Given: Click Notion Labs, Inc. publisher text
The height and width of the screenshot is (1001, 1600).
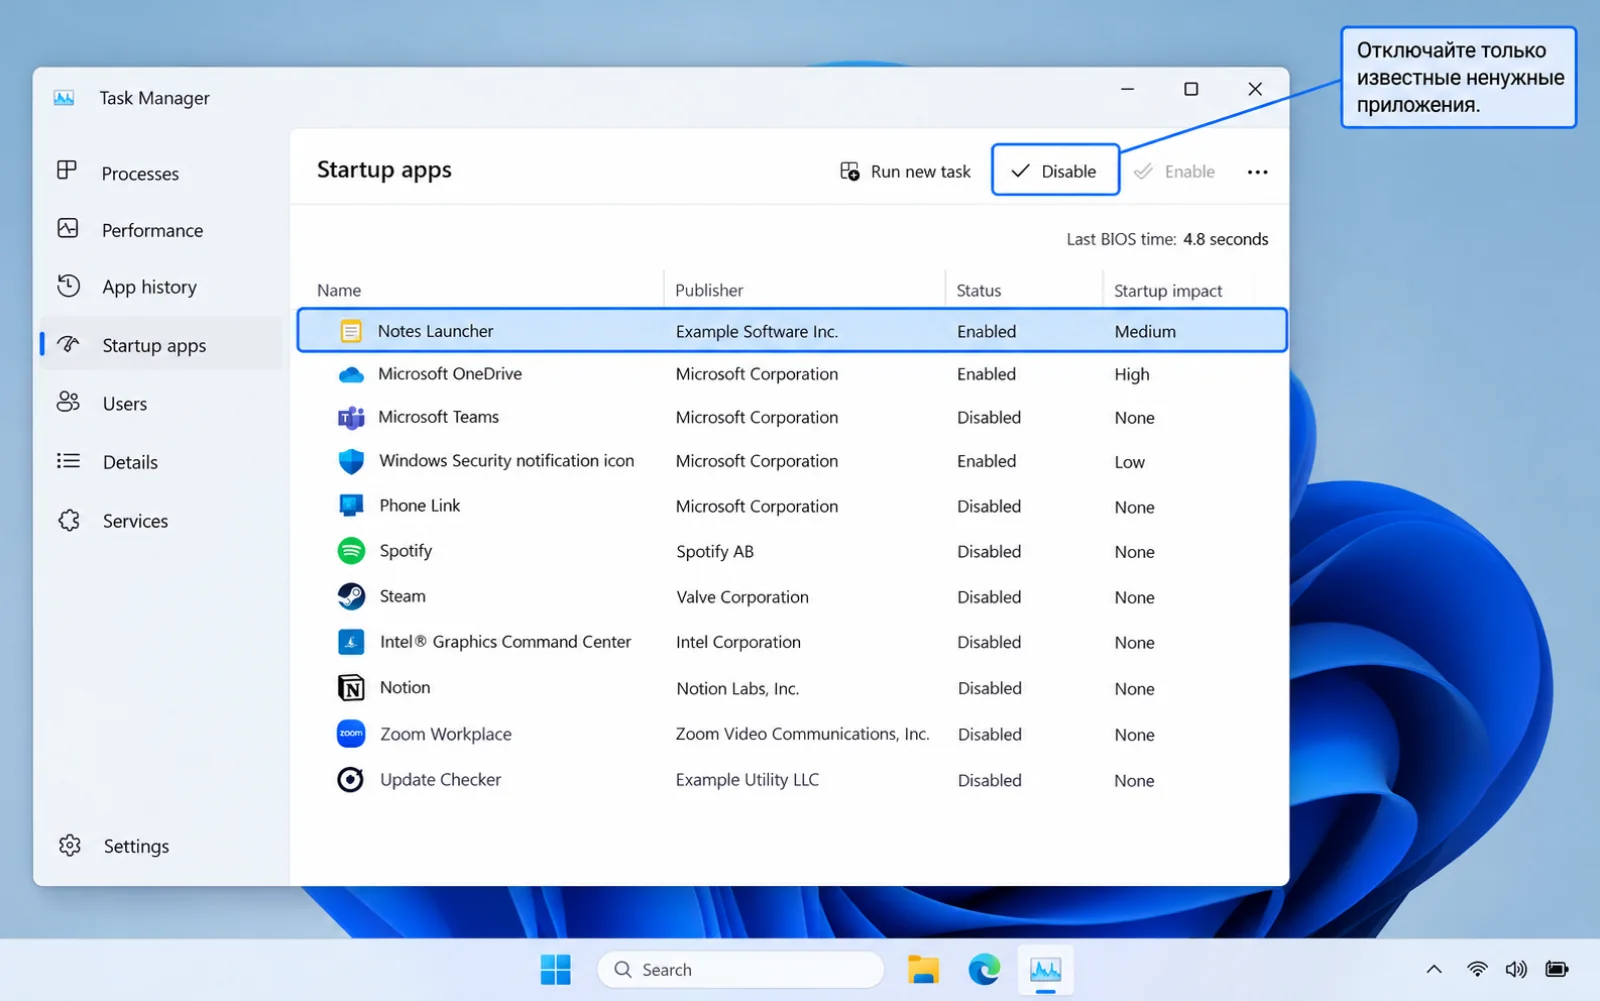Looking at the screenshot, I should (737, 688).
